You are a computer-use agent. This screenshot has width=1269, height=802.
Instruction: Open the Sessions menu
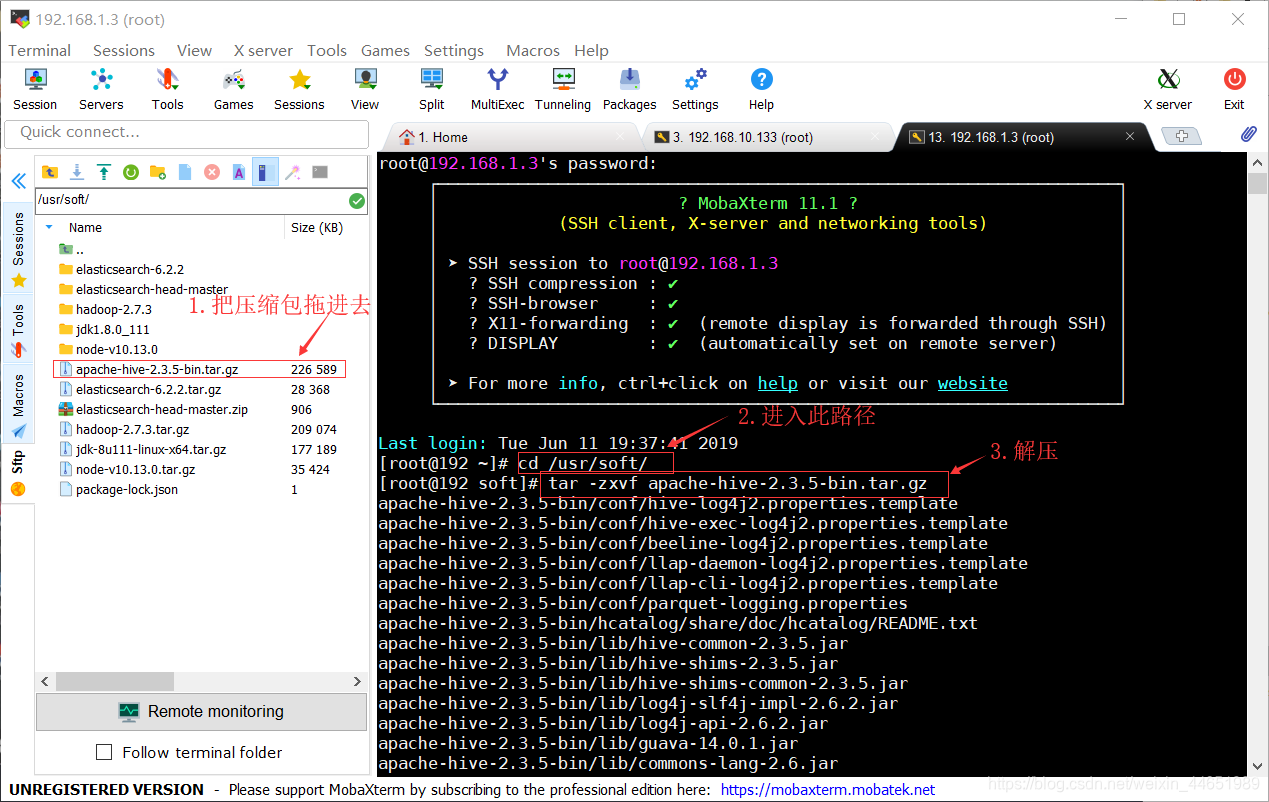[x=124, y=50]
